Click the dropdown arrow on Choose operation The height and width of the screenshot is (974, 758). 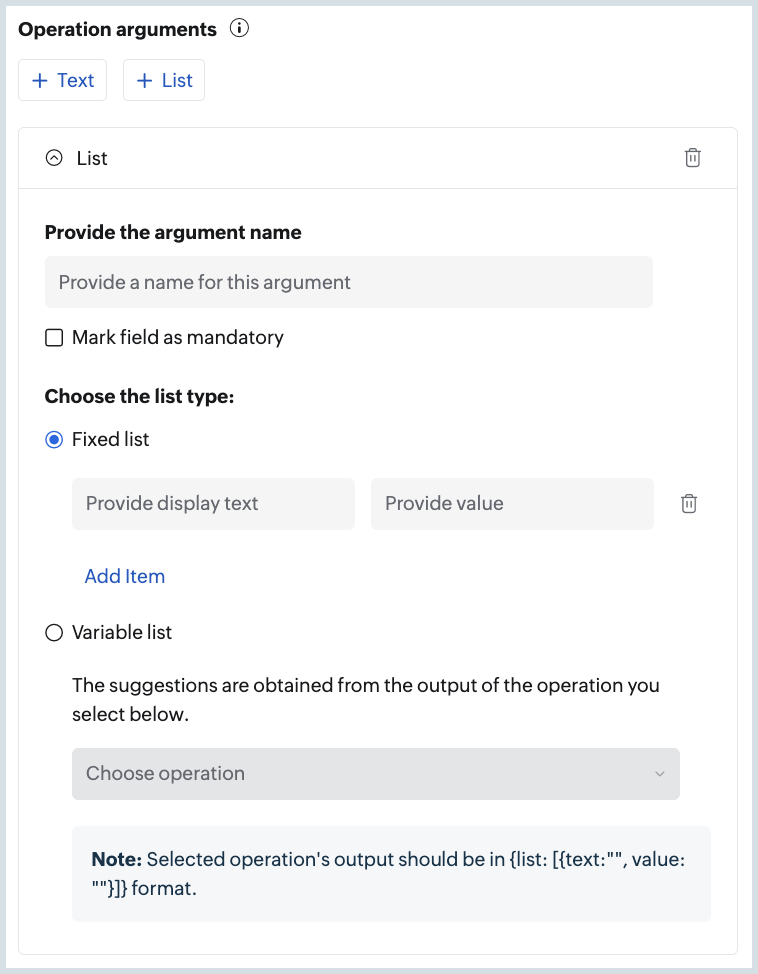pyautogui.click(x=659, y=773)
